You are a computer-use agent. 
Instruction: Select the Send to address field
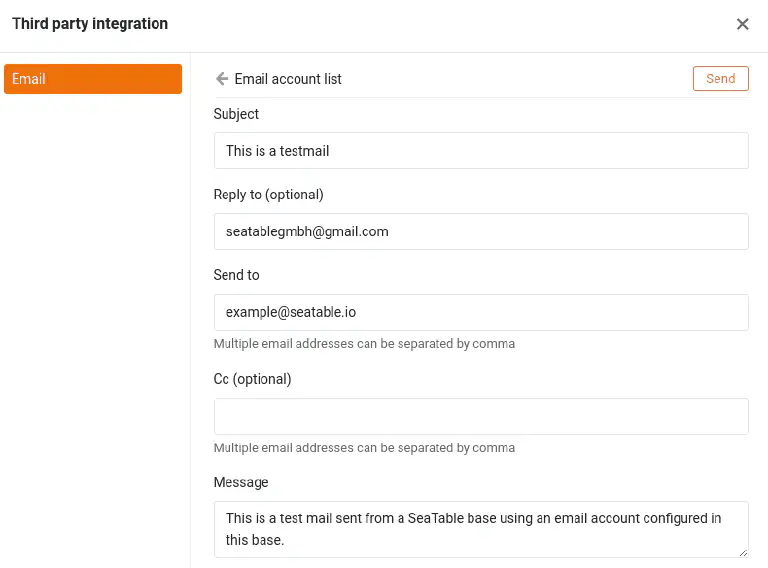(x=481, y=312)
